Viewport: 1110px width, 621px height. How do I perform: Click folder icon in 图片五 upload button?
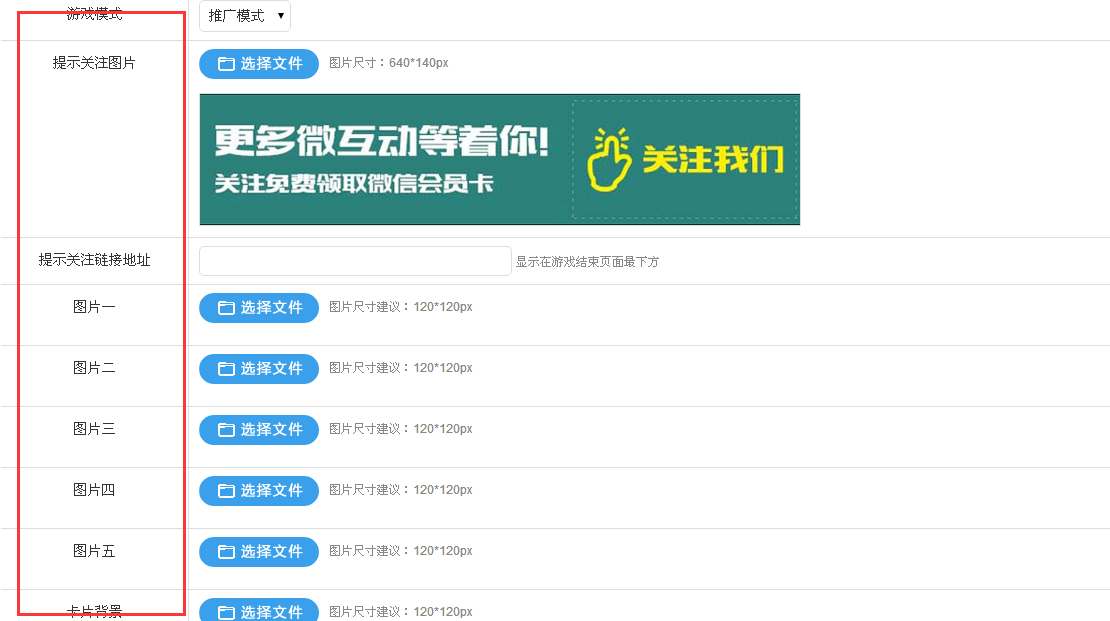[226, 552]
